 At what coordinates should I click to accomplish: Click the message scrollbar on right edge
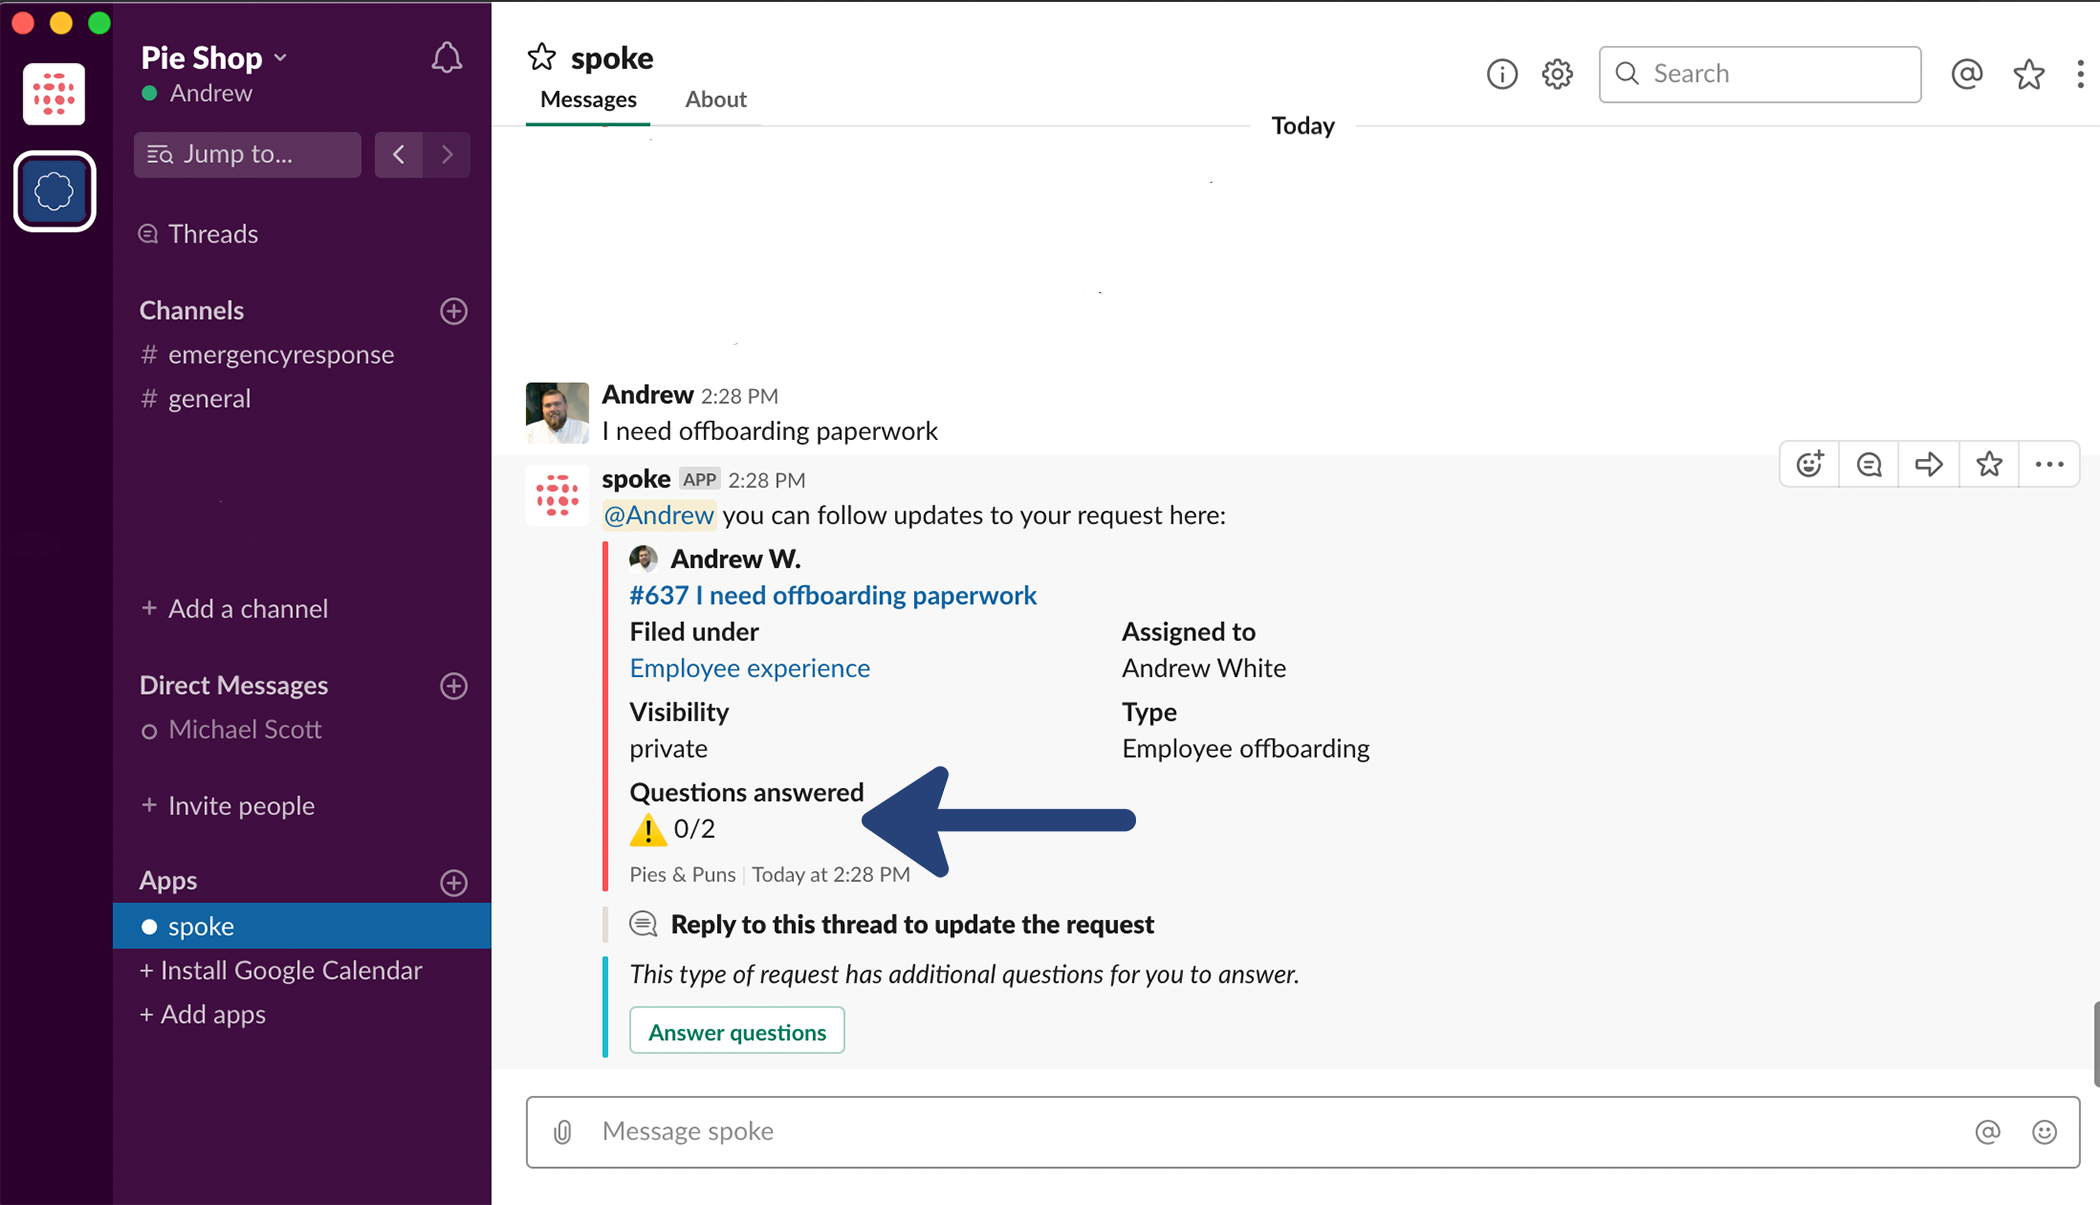[2096, 1042]
